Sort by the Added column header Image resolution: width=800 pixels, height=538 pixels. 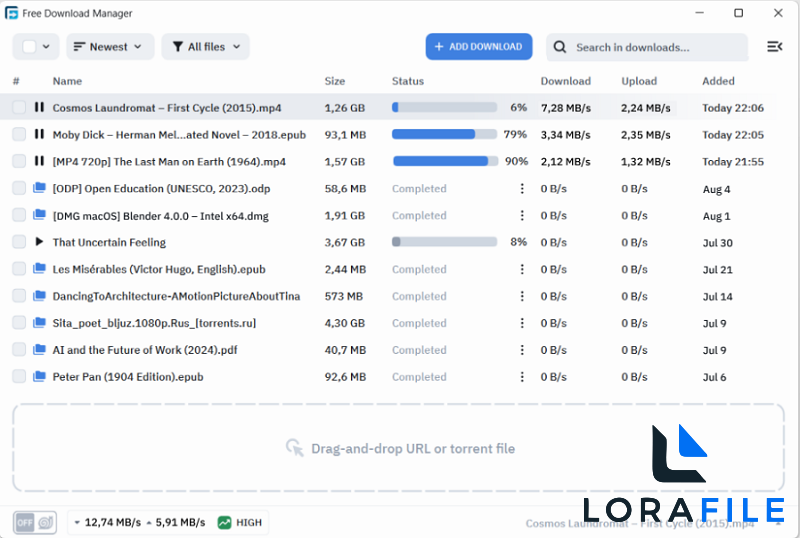[x=718, y=81]
